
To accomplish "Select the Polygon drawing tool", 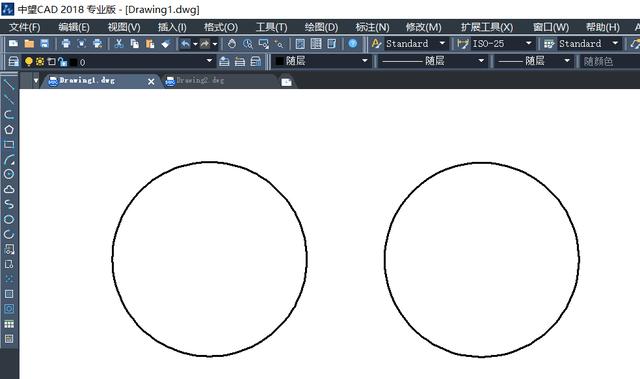I will (9, 130).
